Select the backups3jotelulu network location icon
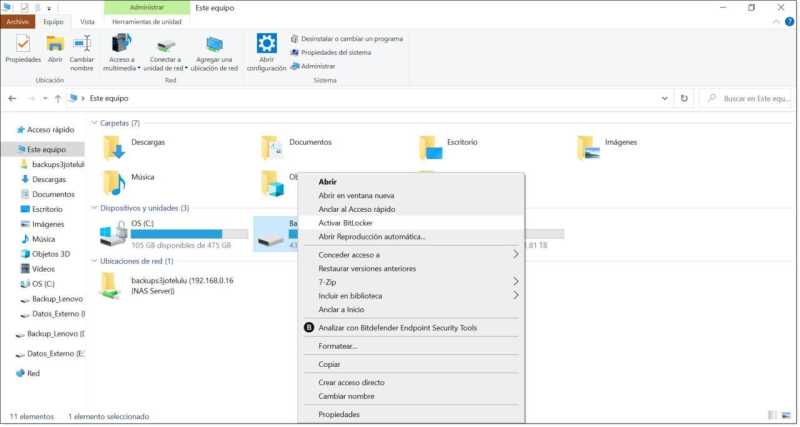Image resolution: width=800 pixels, height=427 pixels. pos(111,286)
